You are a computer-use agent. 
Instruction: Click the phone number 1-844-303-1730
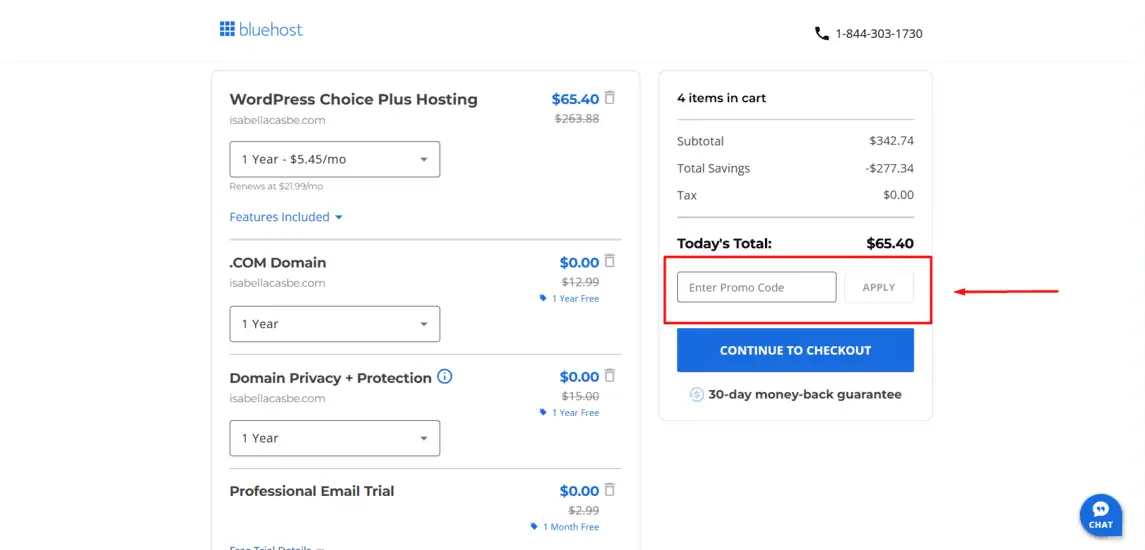(x=879, y=34)
